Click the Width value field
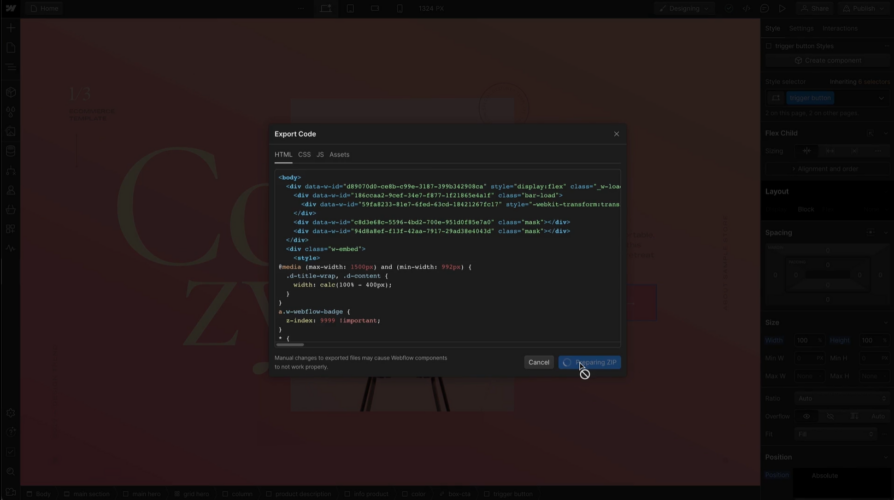 pyautogui.click(x=808, y=340)
